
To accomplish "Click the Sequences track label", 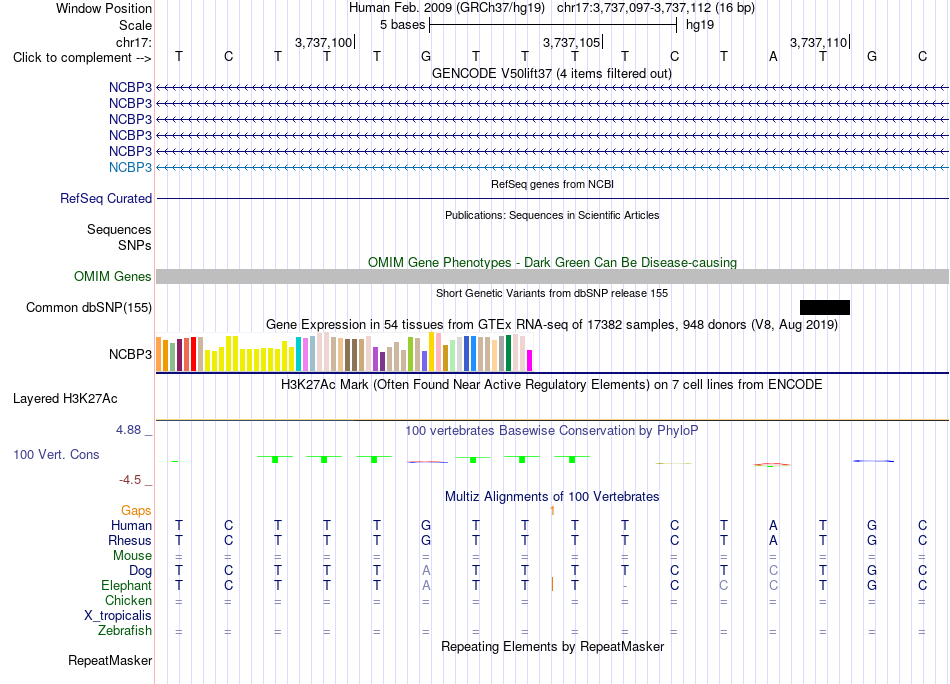I will pos(119,230).
